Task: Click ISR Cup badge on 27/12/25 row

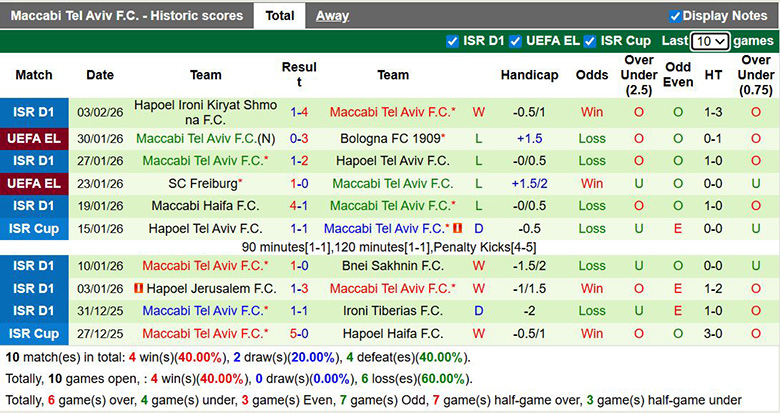Action: [33, 334]
